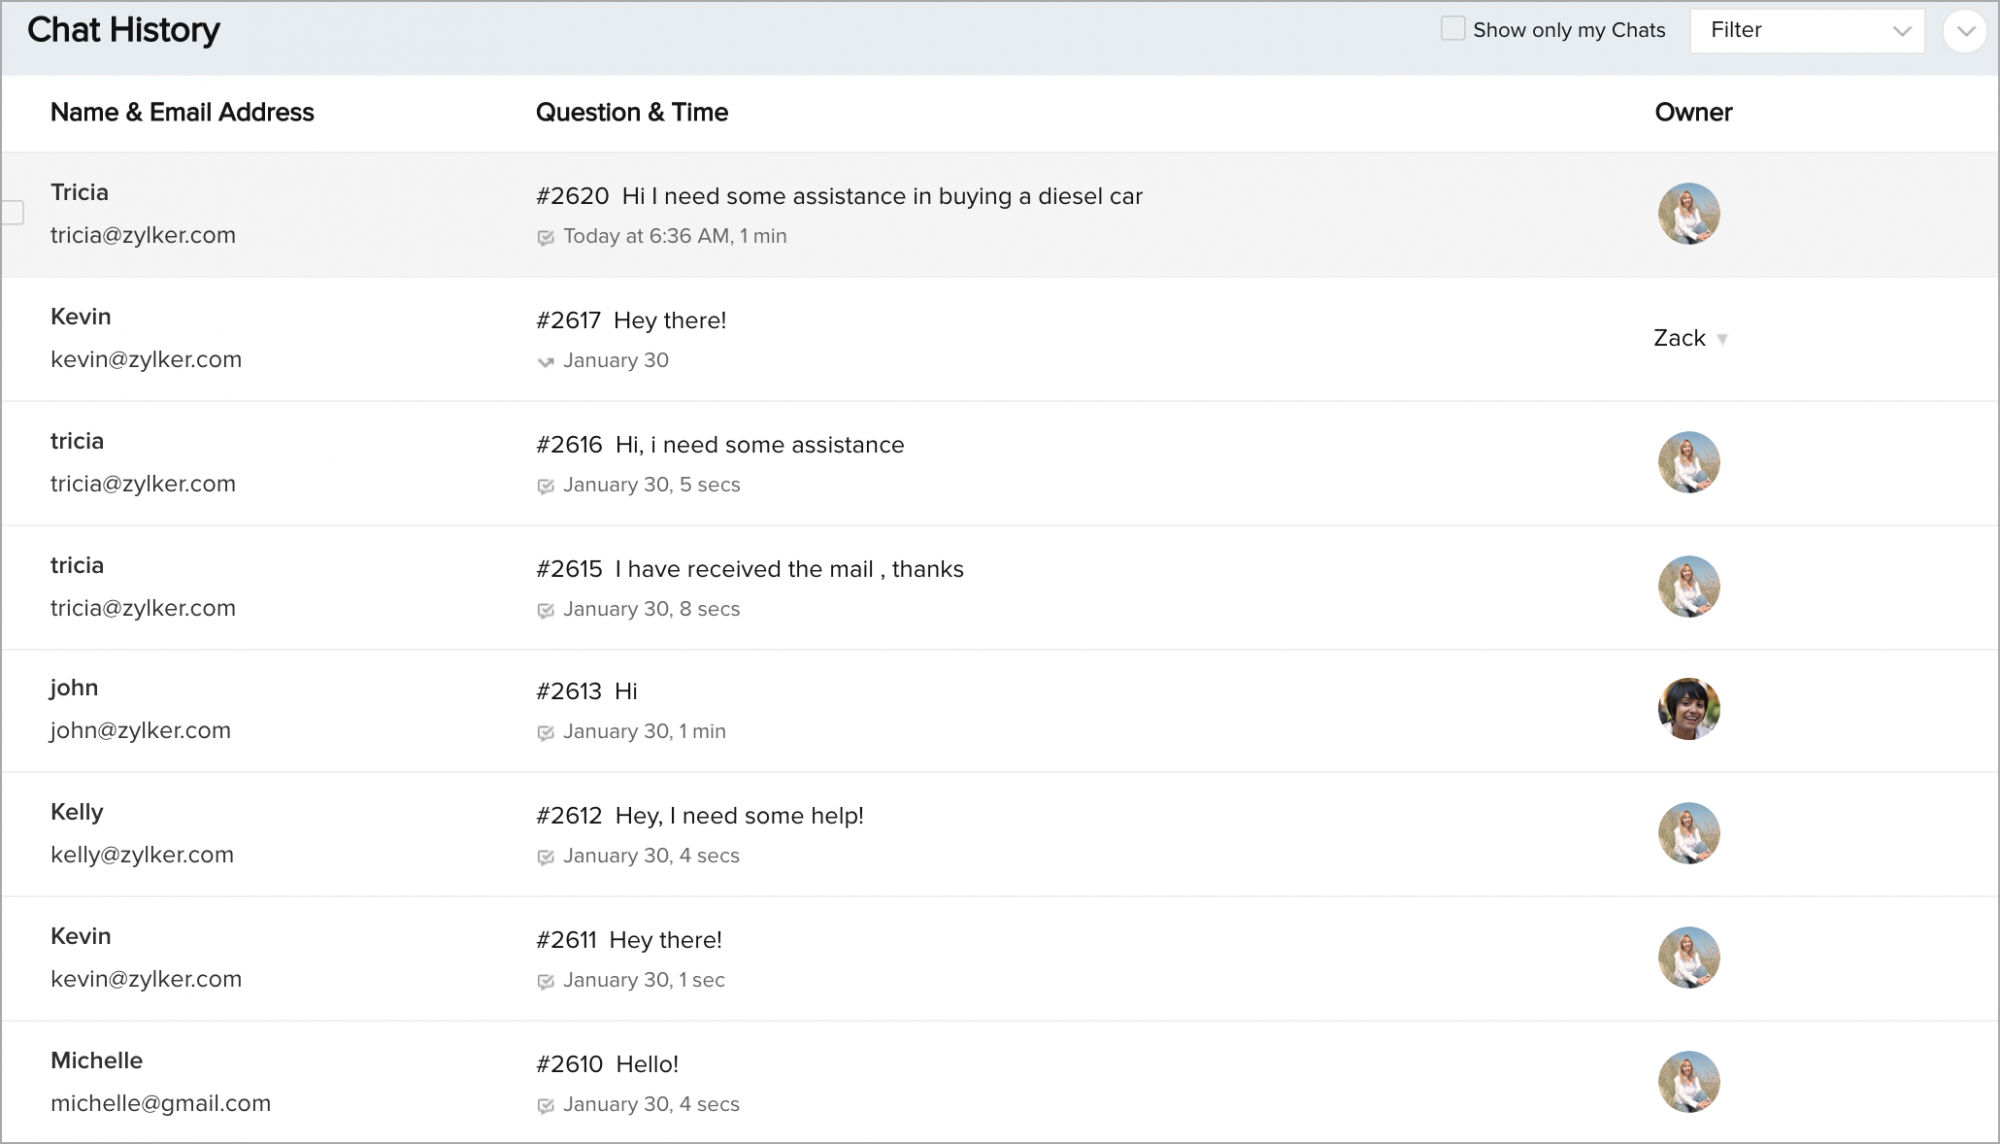Click dark-haired owner avatar on chat #2613
The height and width of the screenshot is (1144, 2000).
pos(1688,709)
